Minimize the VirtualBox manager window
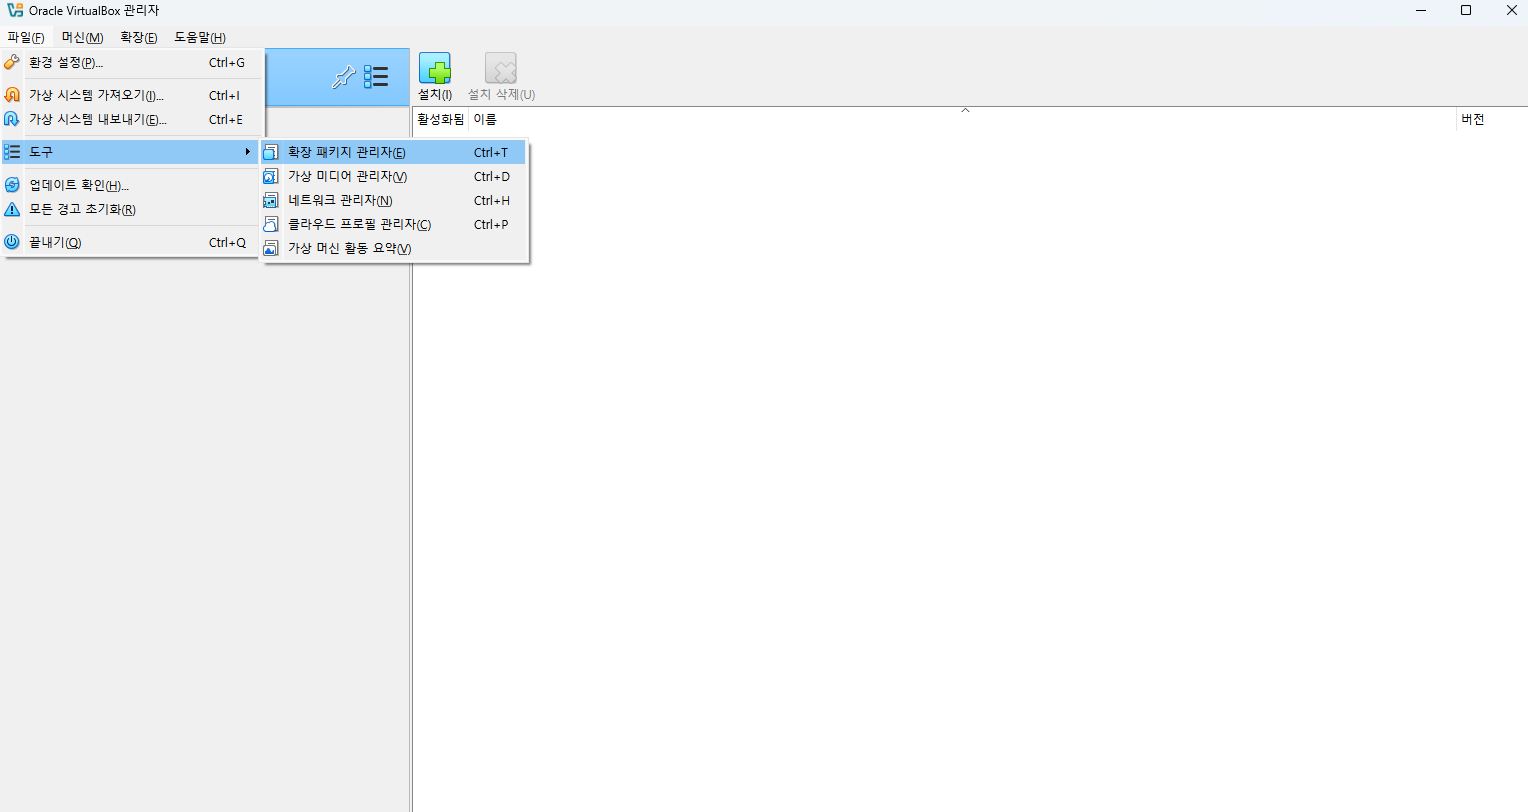The image size is (1528, 812). pos(1421,10)
